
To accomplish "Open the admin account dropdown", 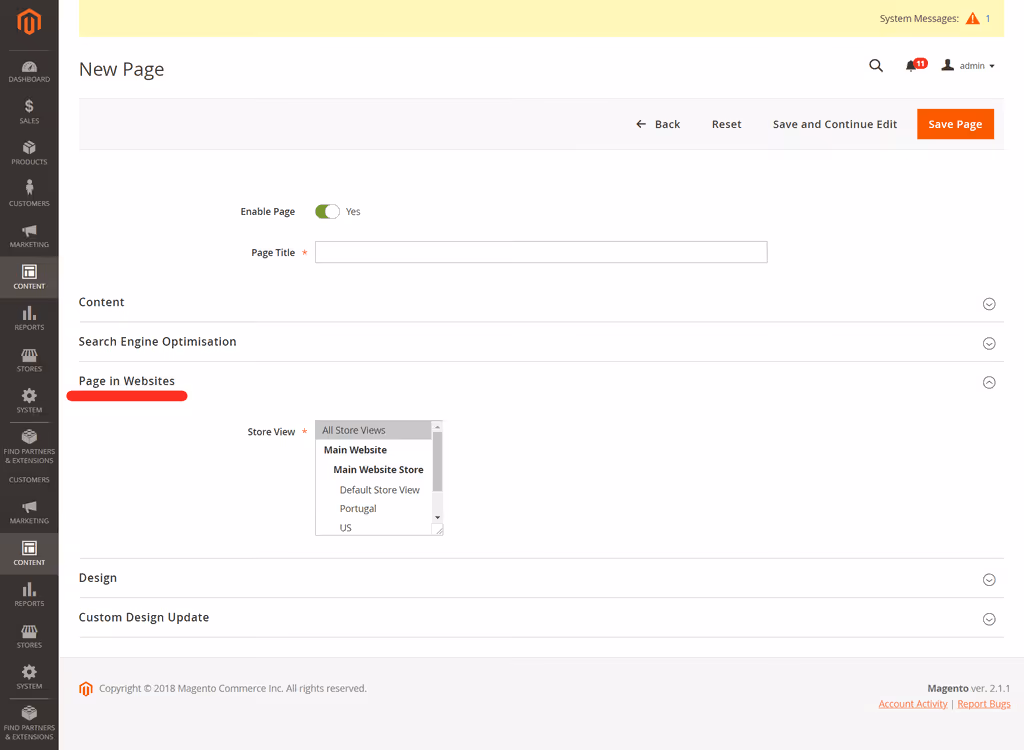I will tap(968, 65).
